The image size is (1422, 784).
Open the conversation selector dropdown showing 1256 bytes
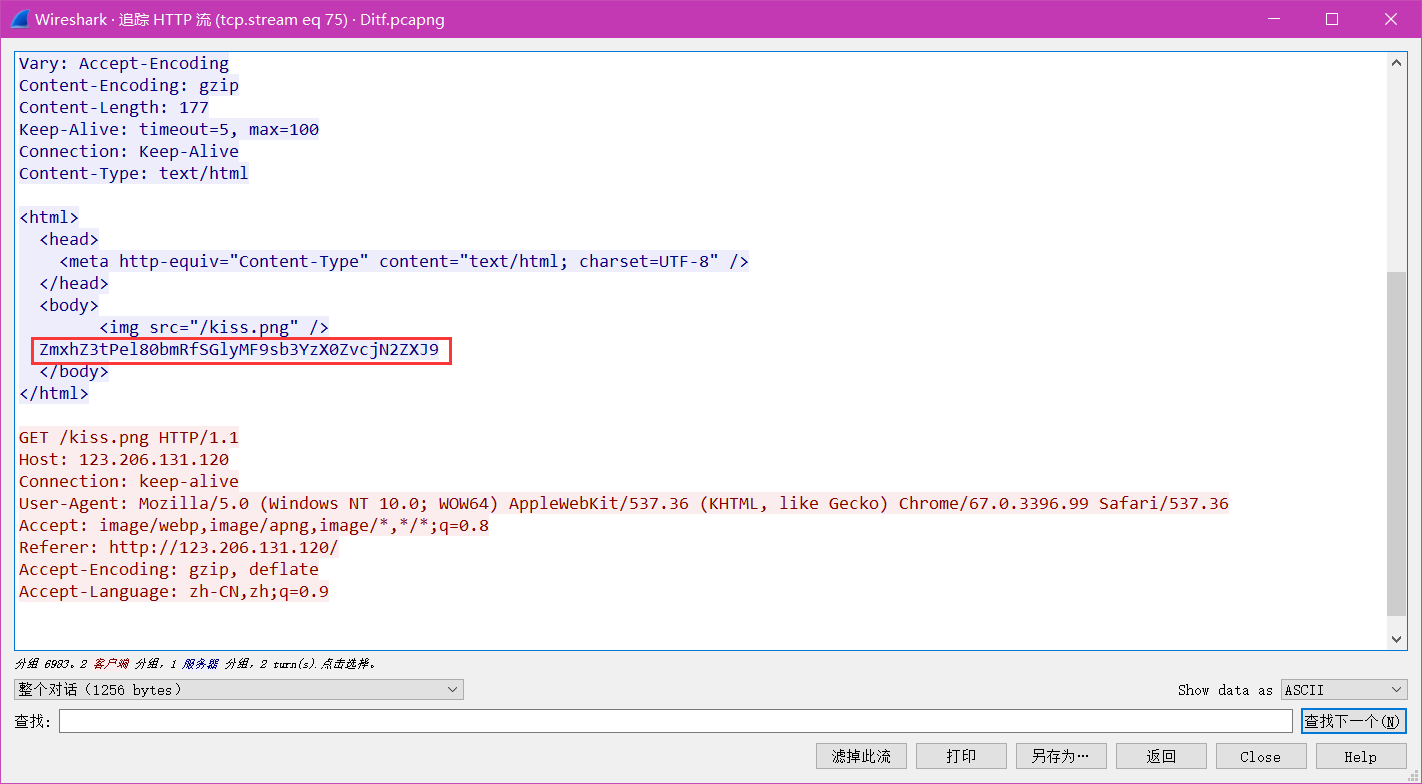tap(239, 689)
